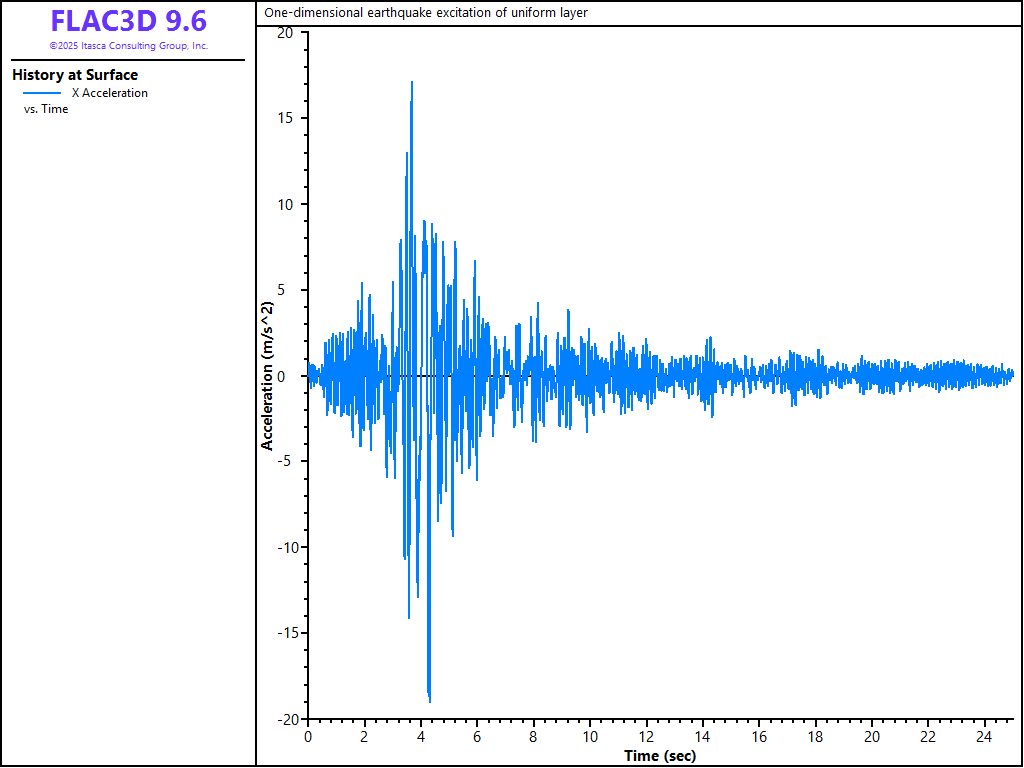Image resolution: width=1024 pixels, height=768 pixels.
Task: Click the 12 tick on the time axis
Action: click(x=646, y=737)
